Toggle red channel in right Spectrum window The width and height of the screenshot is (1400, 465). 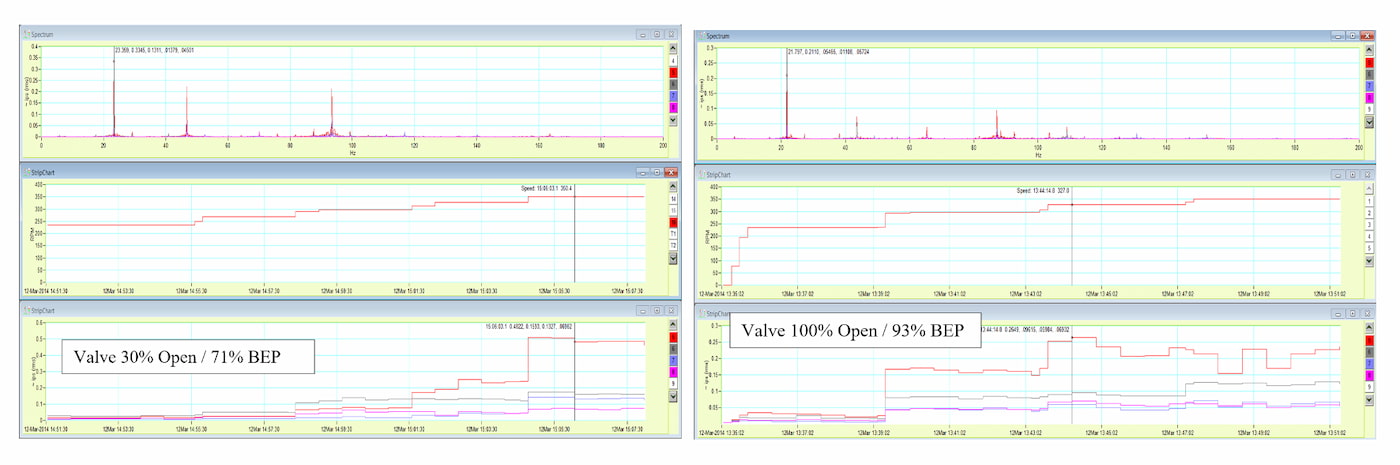tap(1370, 62)
